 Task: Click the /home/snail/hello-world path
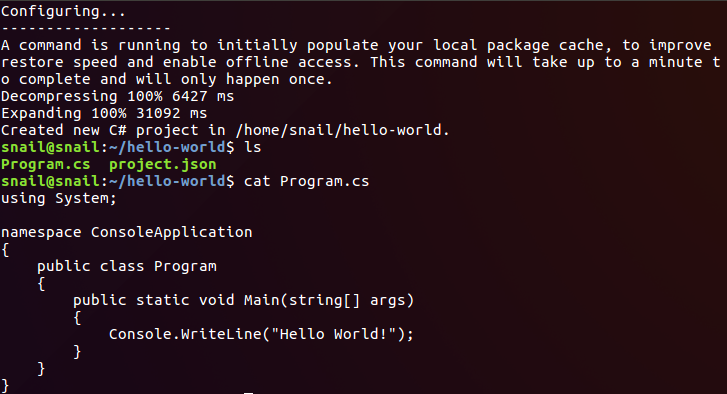[x=343, y=130]
